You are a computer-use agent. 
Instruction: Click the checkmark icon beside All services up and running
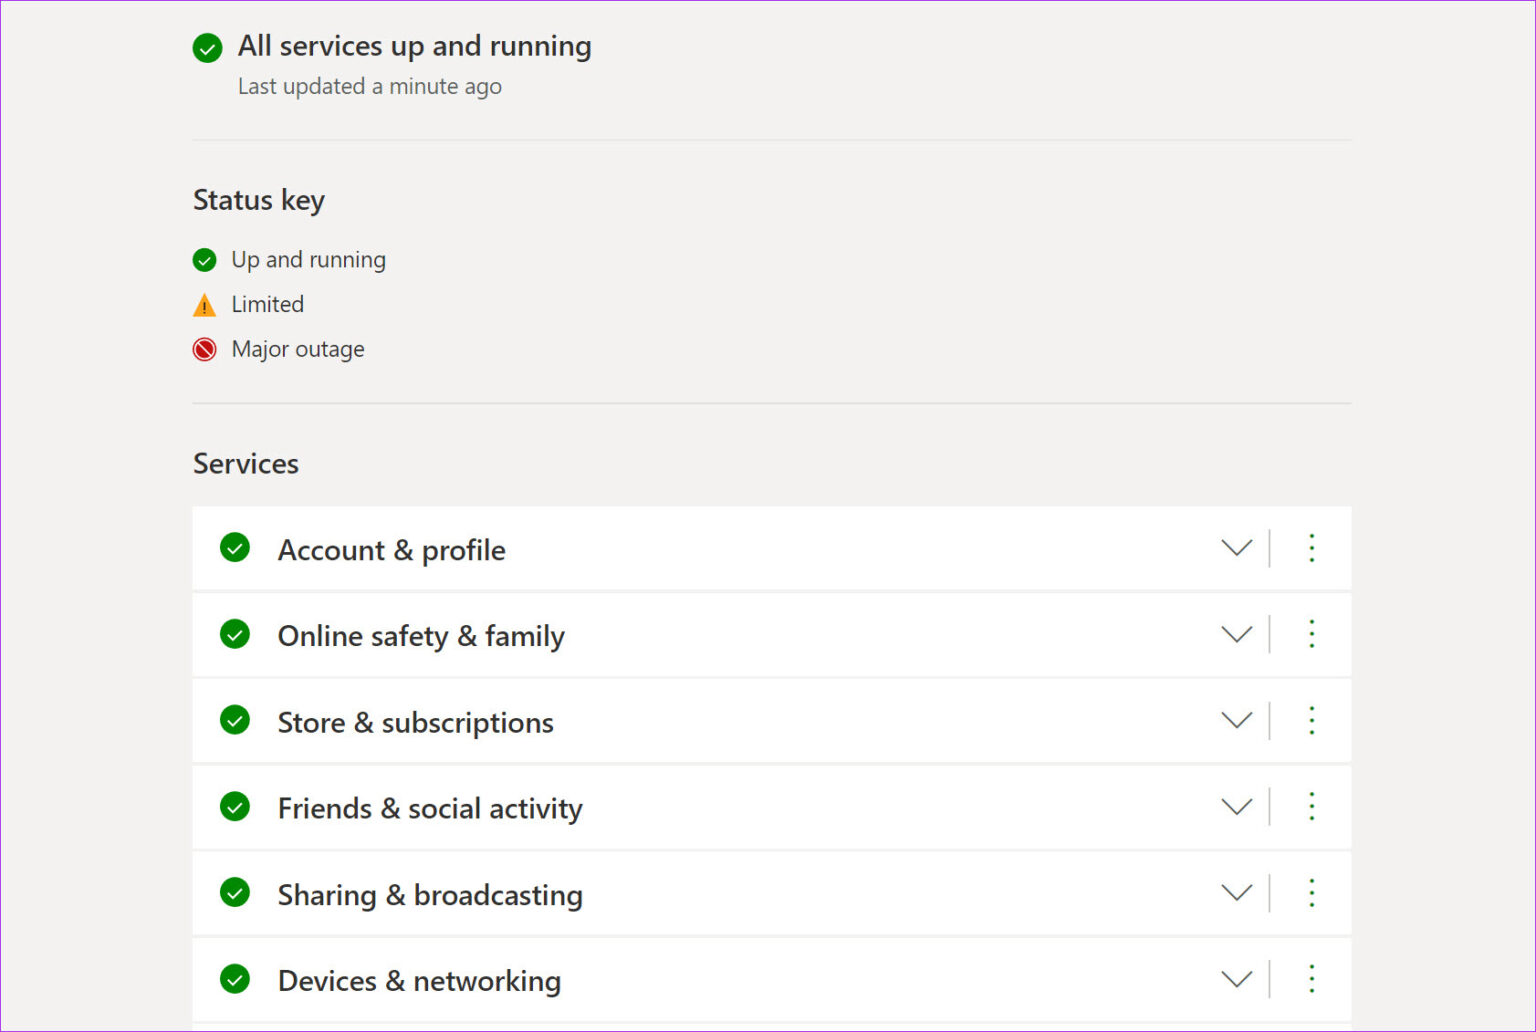207,47
